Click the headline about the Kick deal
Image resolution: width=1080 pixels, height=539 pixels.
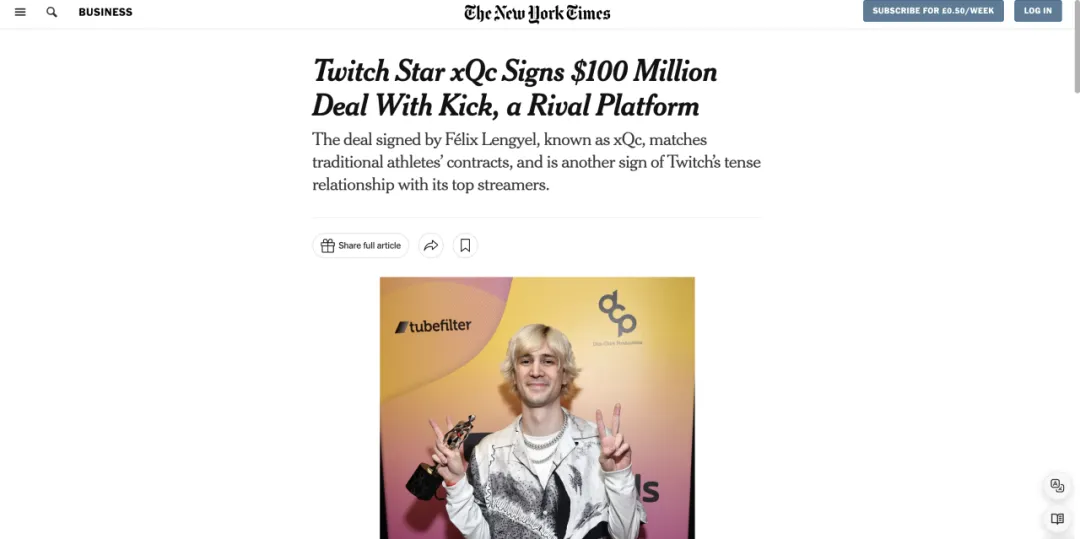pos(515,88)
